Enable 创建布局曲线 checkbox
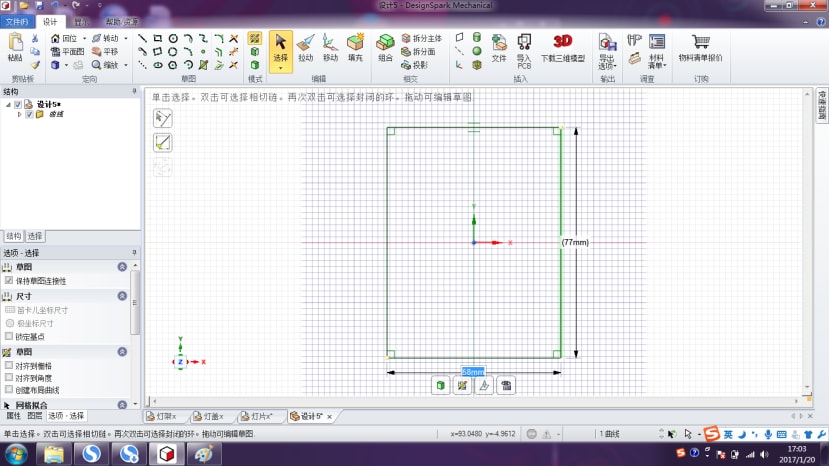Viewport: 829px width, 466px height. (9, 390)
